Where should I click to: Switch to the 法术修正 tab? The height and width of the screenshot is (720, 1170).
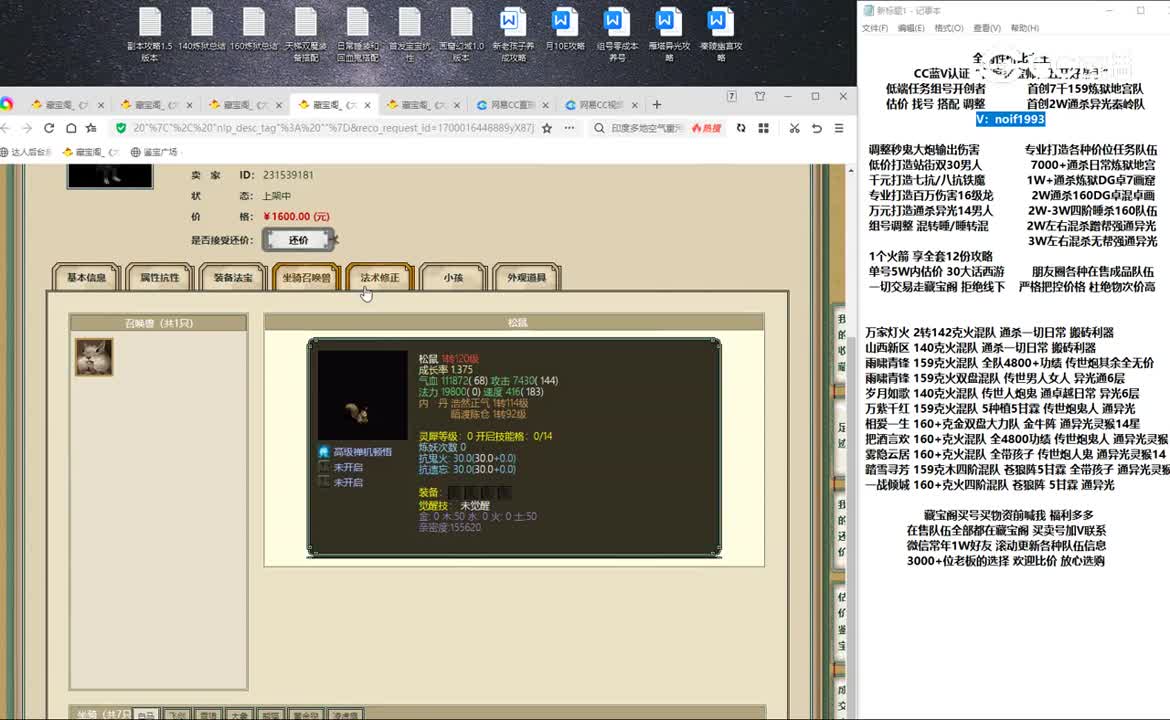click(380, 277)
